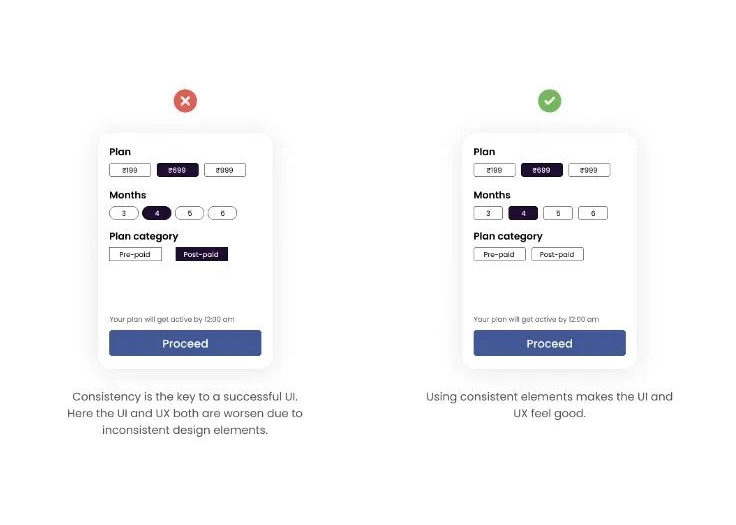736x525 pixels.
Task: Select Pre-paid category in right card
Action: (x=499, y=254)
